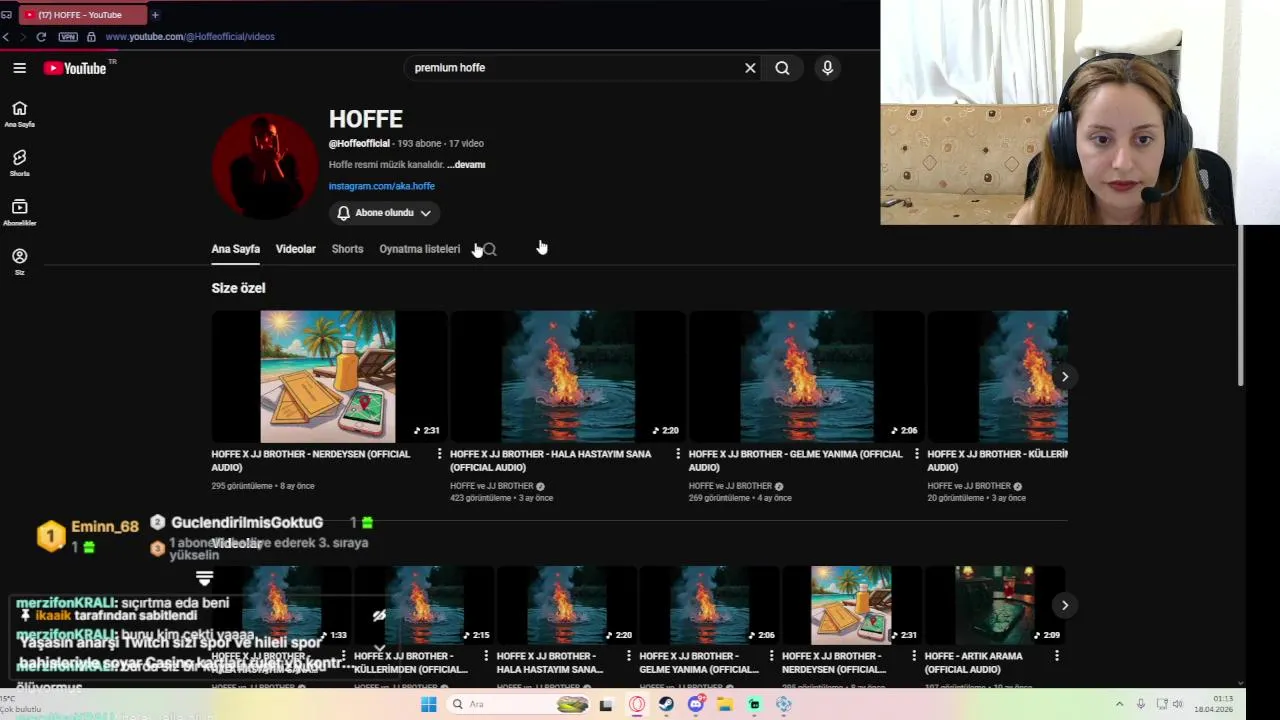Open the 2:15 KÜLLERİMDEN thumbnail in Videolar
Screen dimensions: 1280x720
[424, 605]
